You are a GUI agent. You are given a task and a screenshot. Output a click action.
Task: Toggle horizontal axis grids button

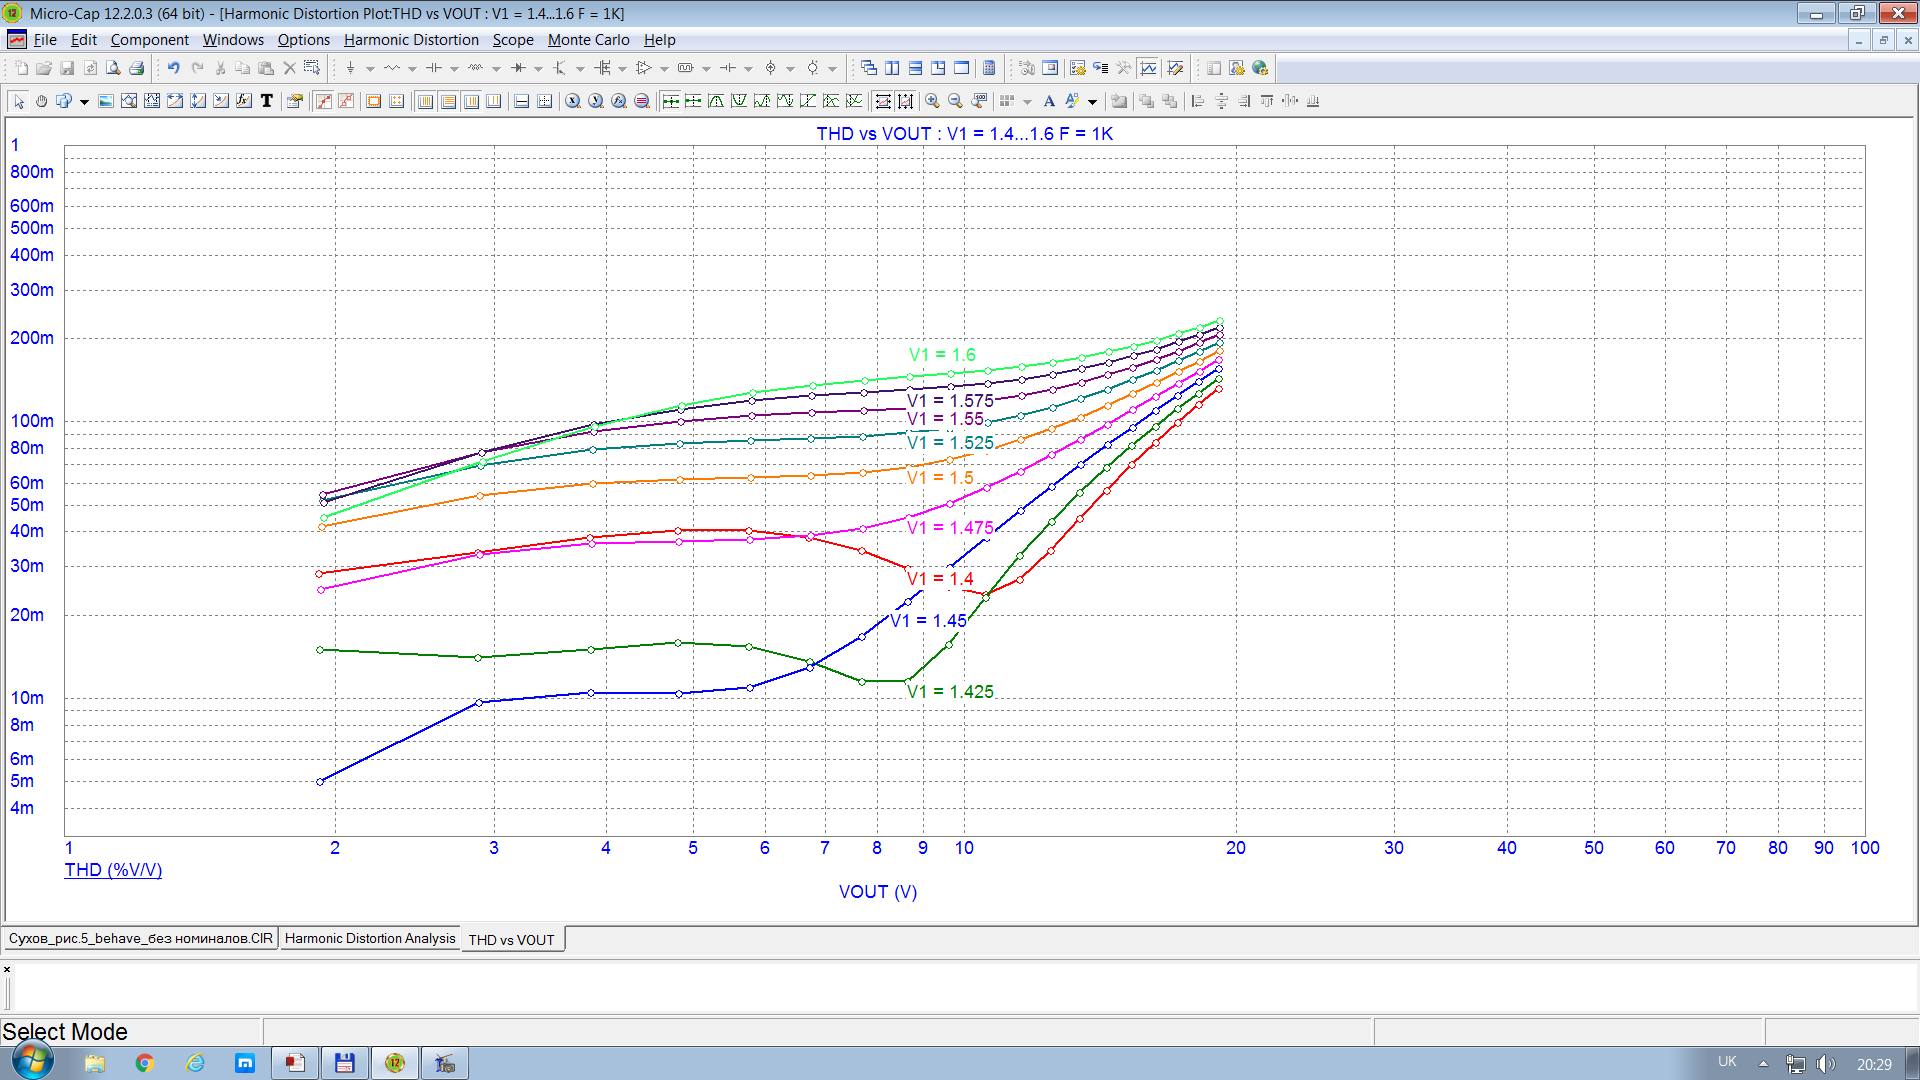(x=425, y=101)
